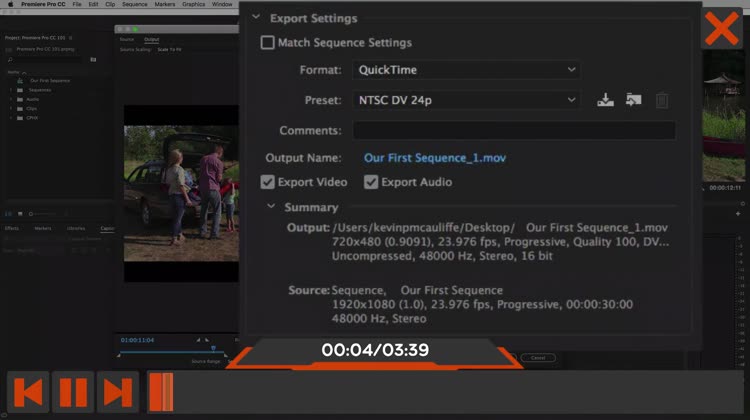Image resolution: width=750 pixels, height=420 pixels.
Task: Click the Import Preset icon
Action: 632,100
